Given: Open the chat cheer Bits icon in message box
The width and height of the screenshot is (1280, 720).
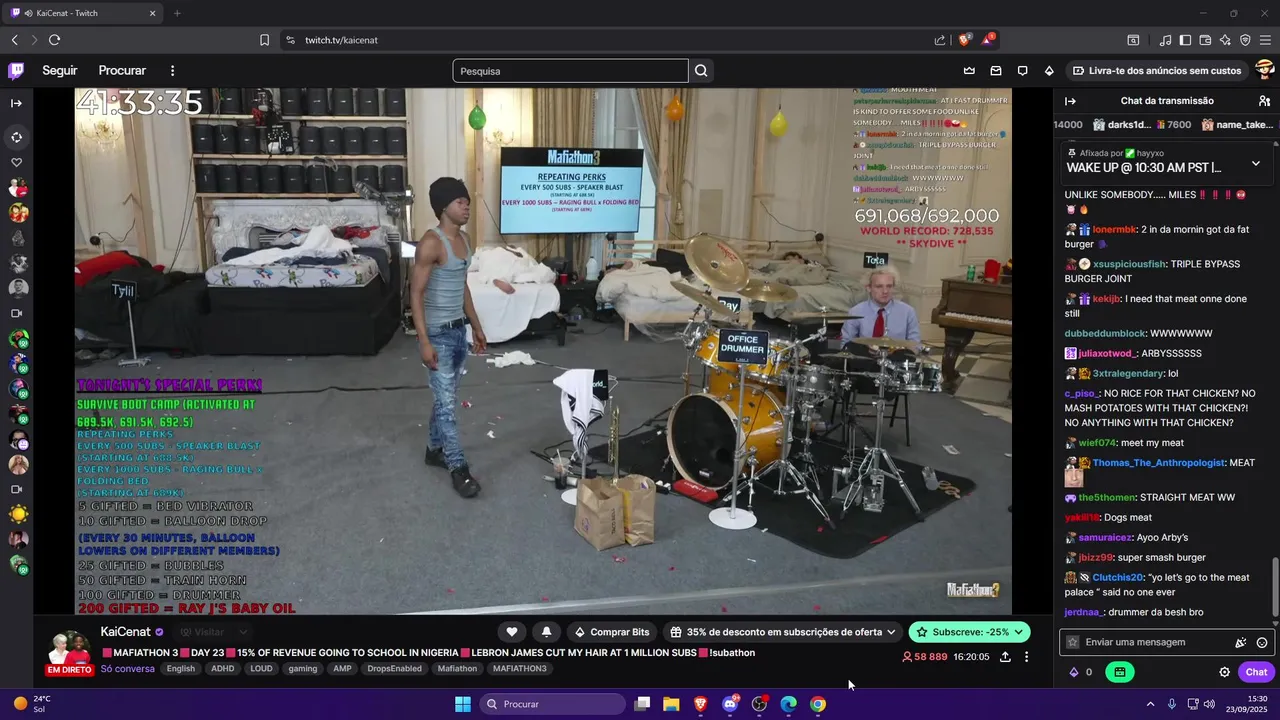Looking at the screenshot, I should [x=1240, y=642].
